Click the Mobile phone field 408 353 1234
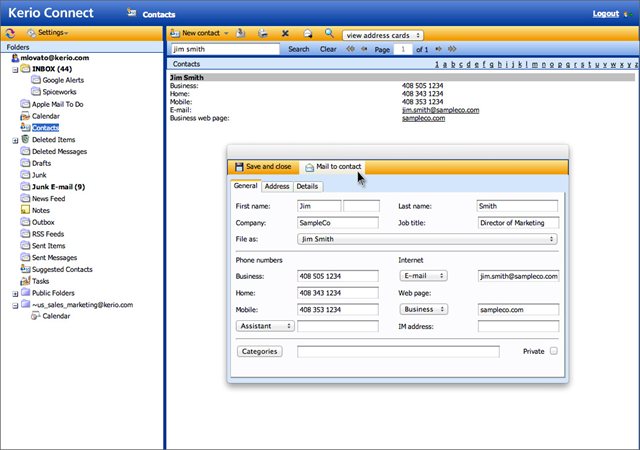The image size is (640, 450). (338, 310)
